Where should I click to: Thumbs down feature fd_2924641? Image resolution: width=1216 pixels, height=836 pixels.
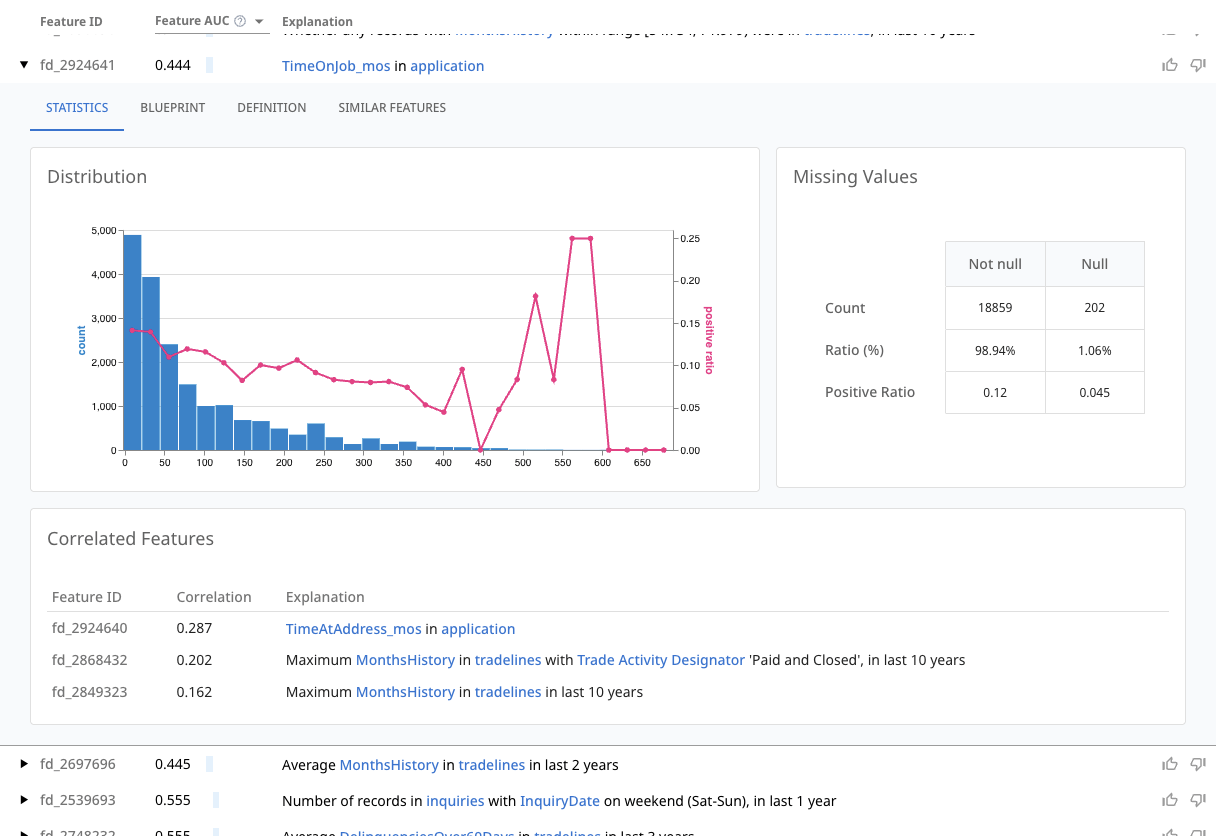coord(1197,66)
